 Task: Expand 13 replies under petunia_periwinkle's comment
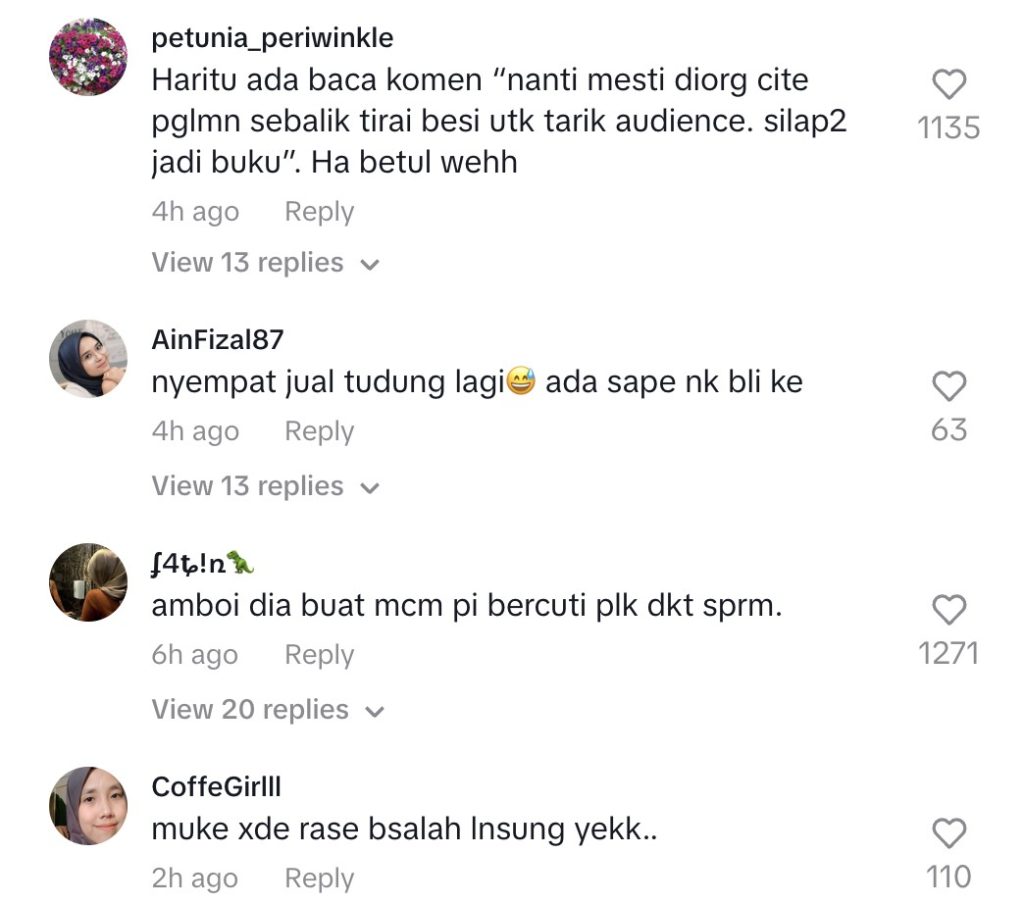[x=265, y=263]
